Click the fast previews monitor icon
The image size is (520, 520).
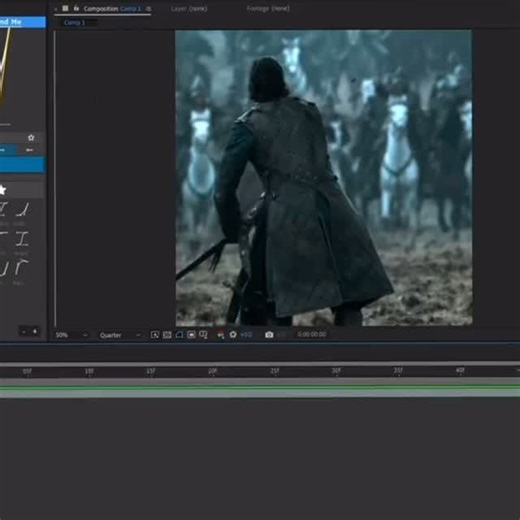[x=191, y=335]
